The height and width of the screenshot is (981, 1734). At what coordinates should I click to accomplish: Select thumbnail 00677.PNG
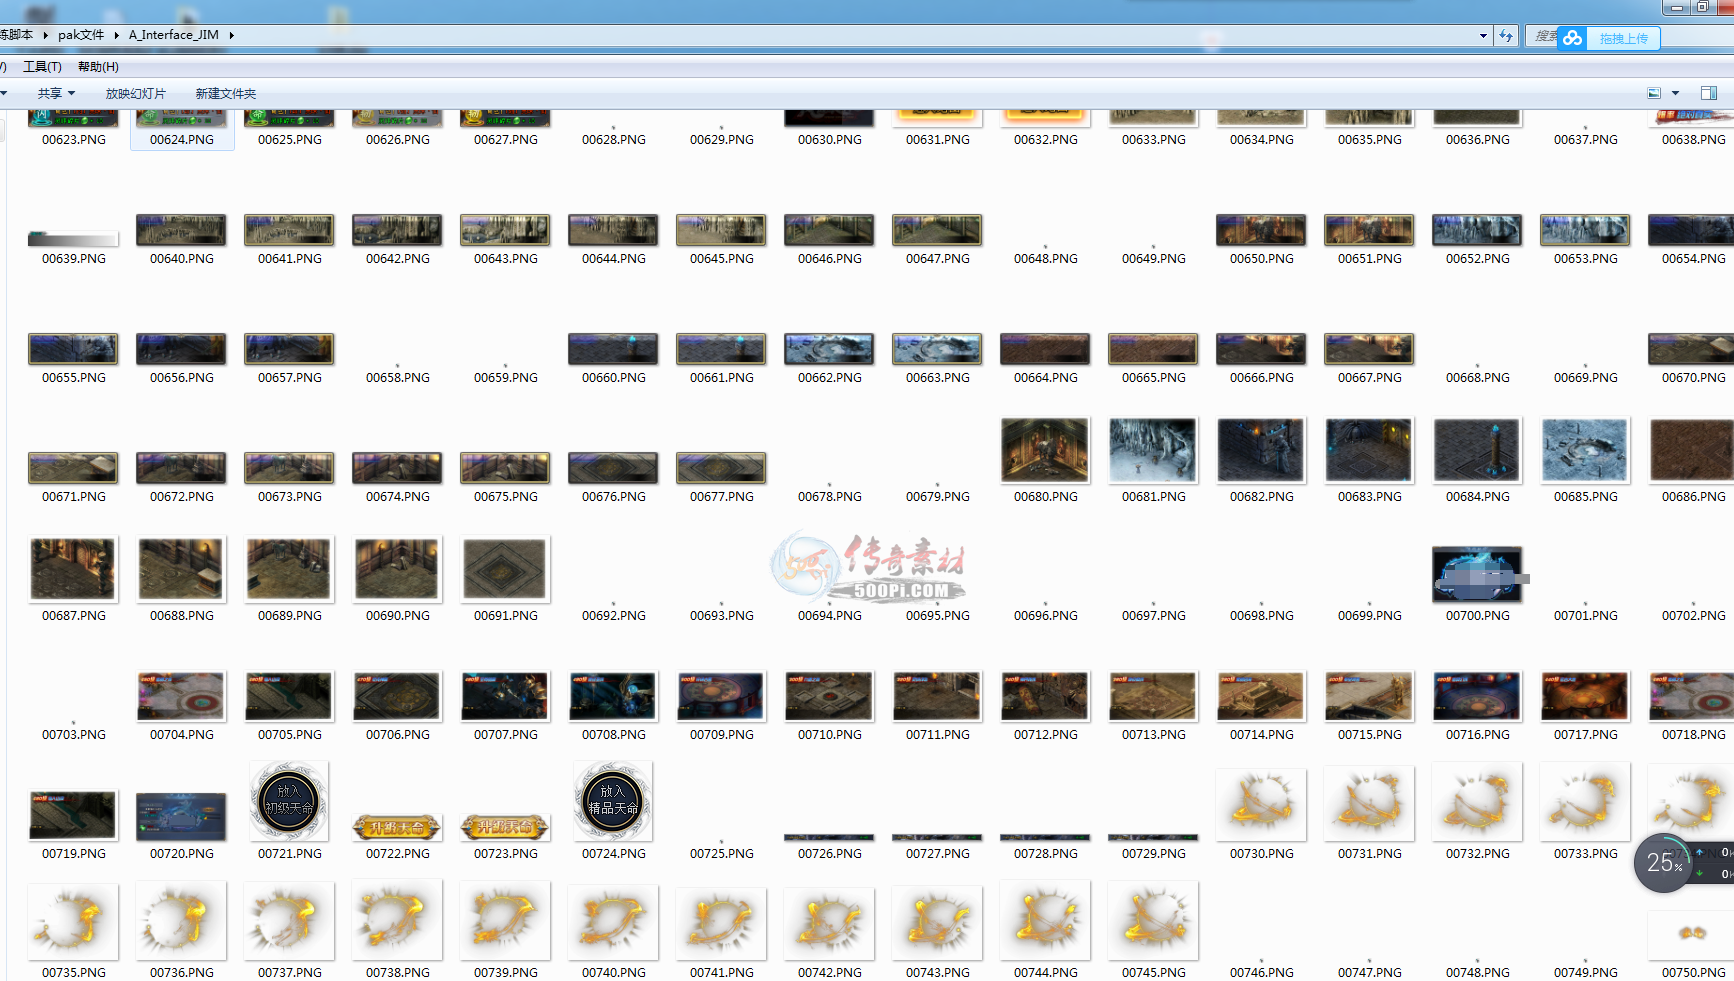tap(721, 468)
